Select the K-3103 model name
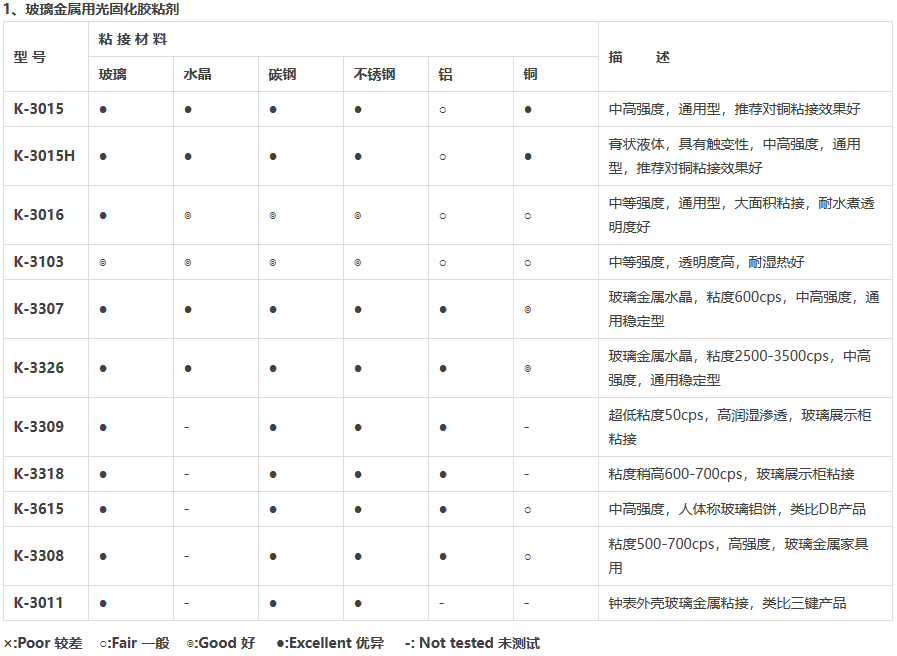 pyautogui.click(x=39, y=262)
